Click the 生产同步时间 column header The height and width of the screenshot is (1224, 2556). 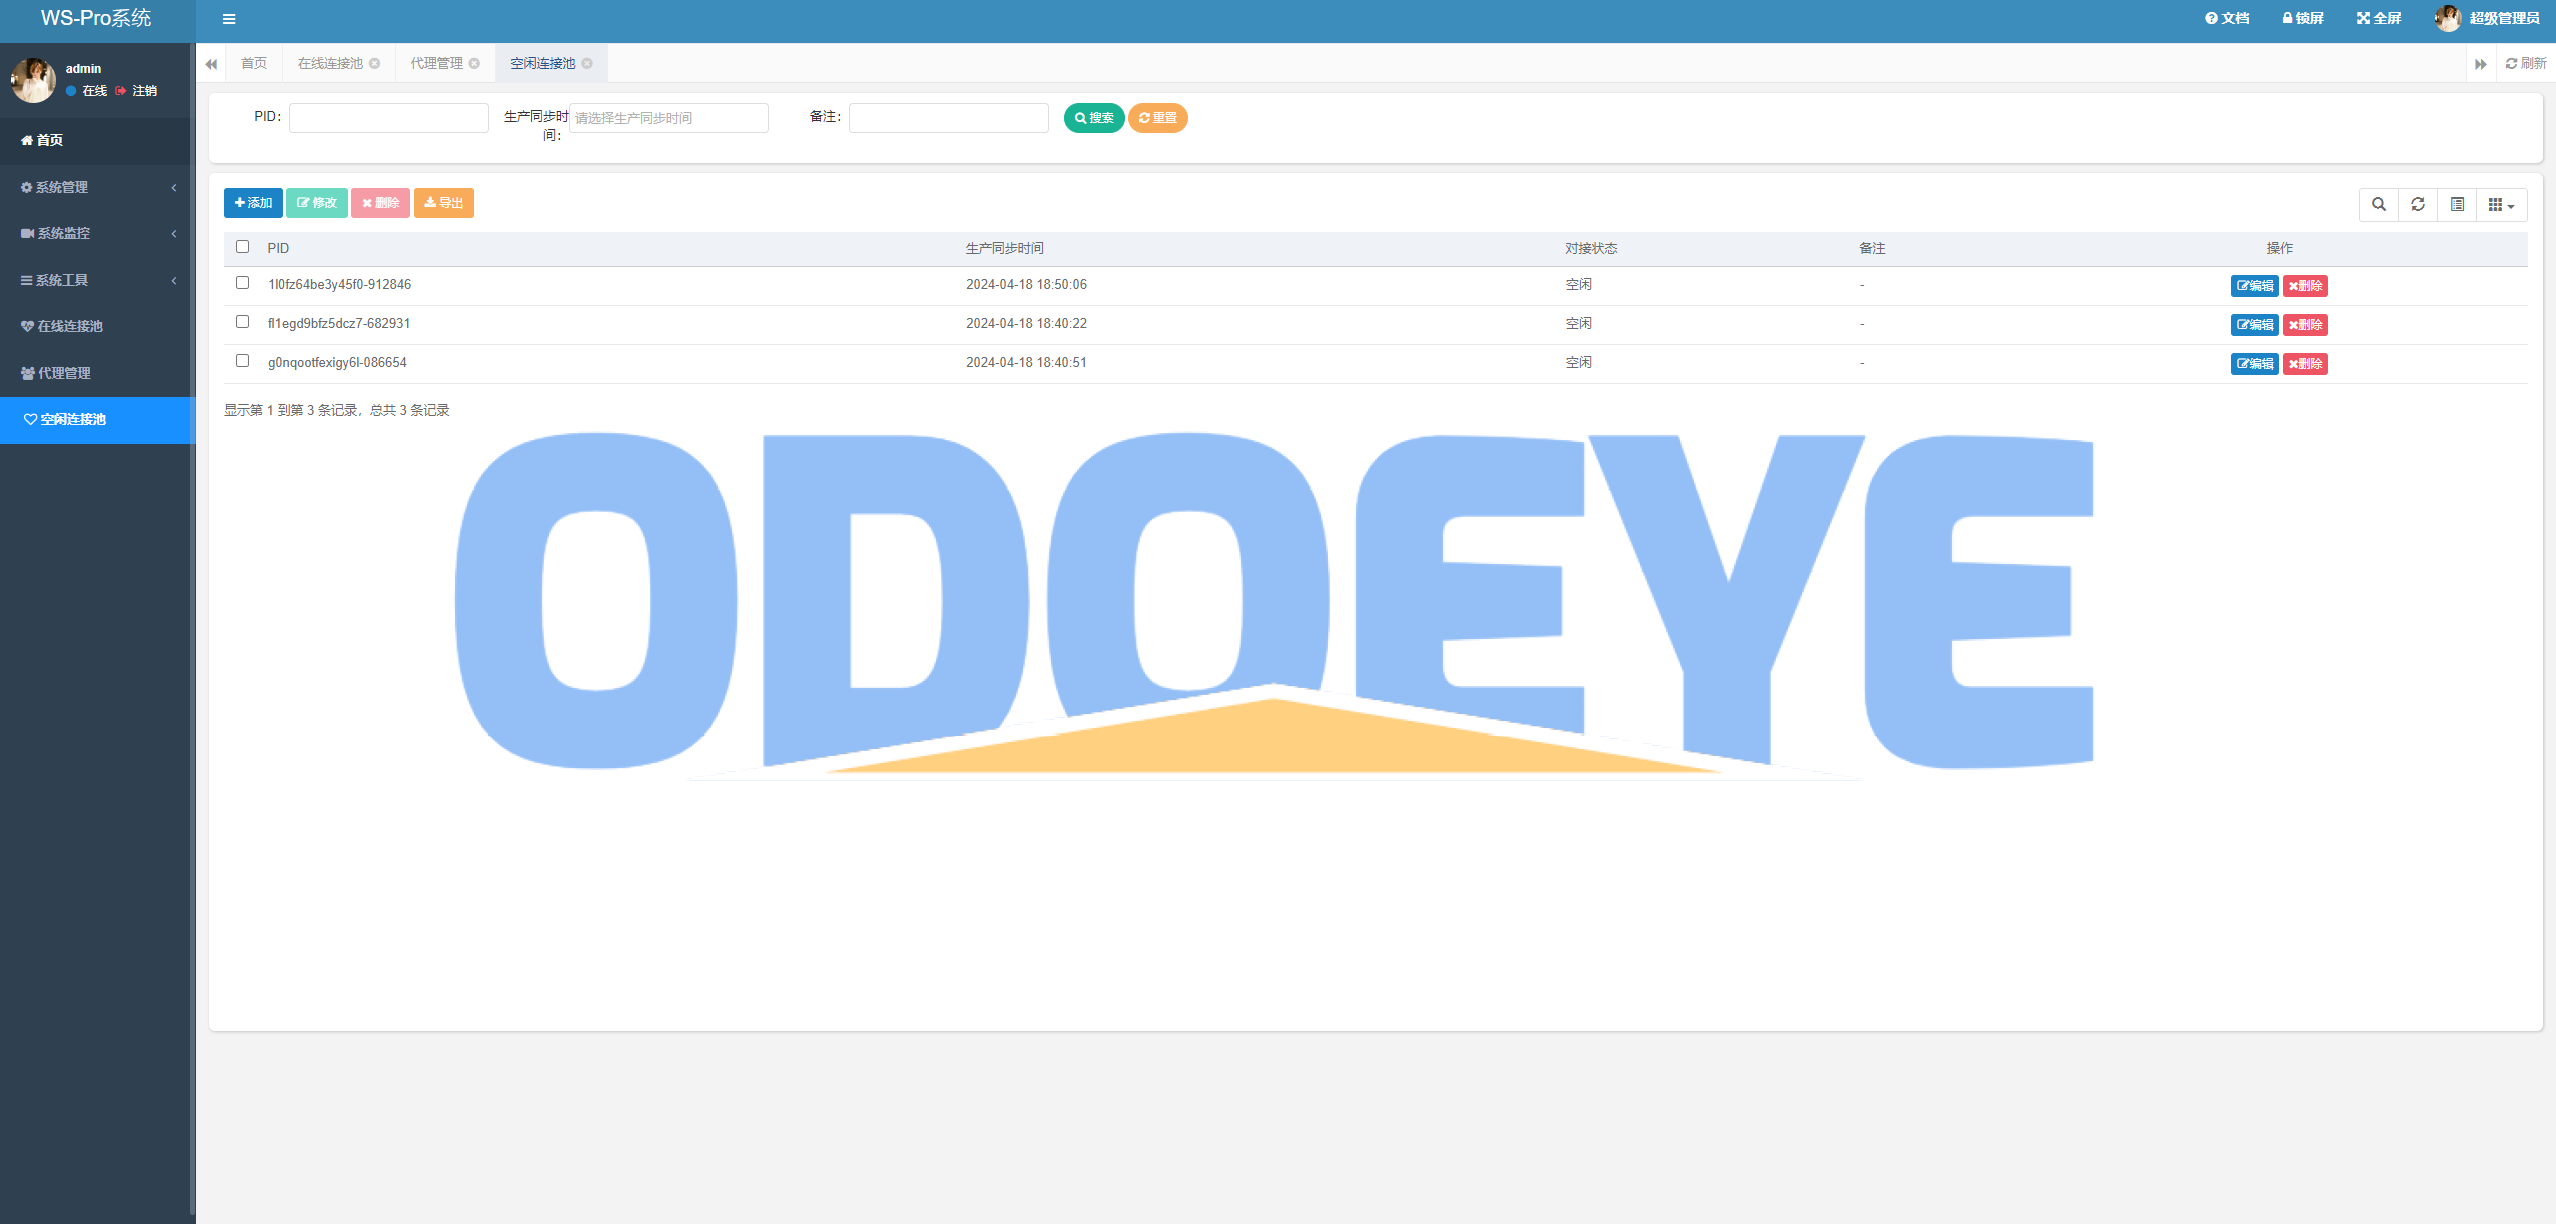point(1004,248)
